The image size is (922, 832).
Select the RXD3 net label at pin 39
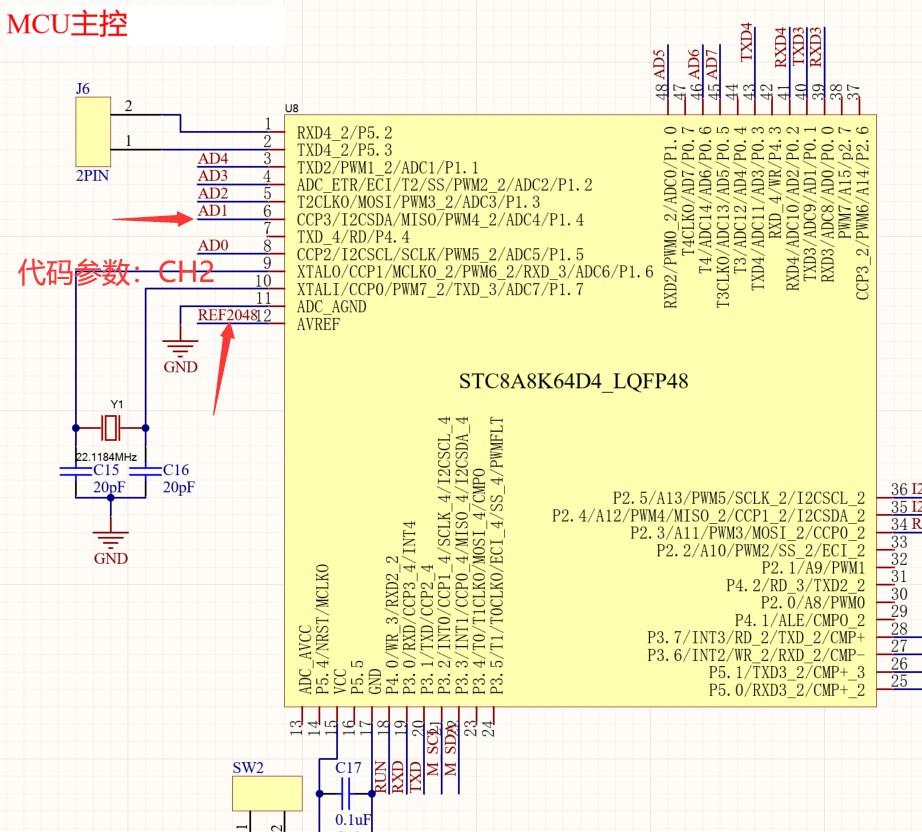pyautogui.click(x=816, y=47)
